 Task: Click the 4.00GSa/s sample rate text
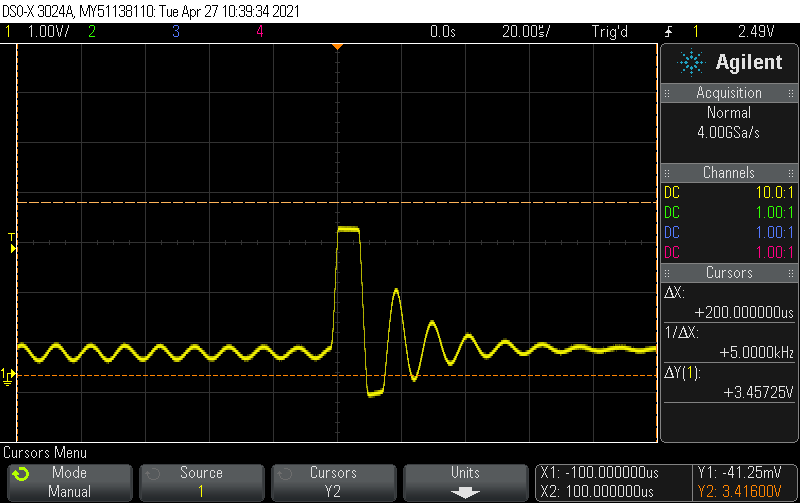coord(729,133)
